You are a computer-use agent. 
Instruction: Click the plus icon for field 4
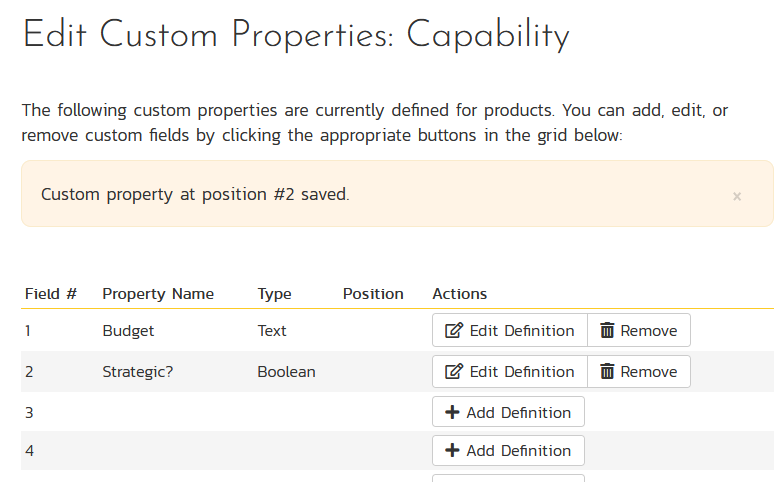tap(453, 451)
